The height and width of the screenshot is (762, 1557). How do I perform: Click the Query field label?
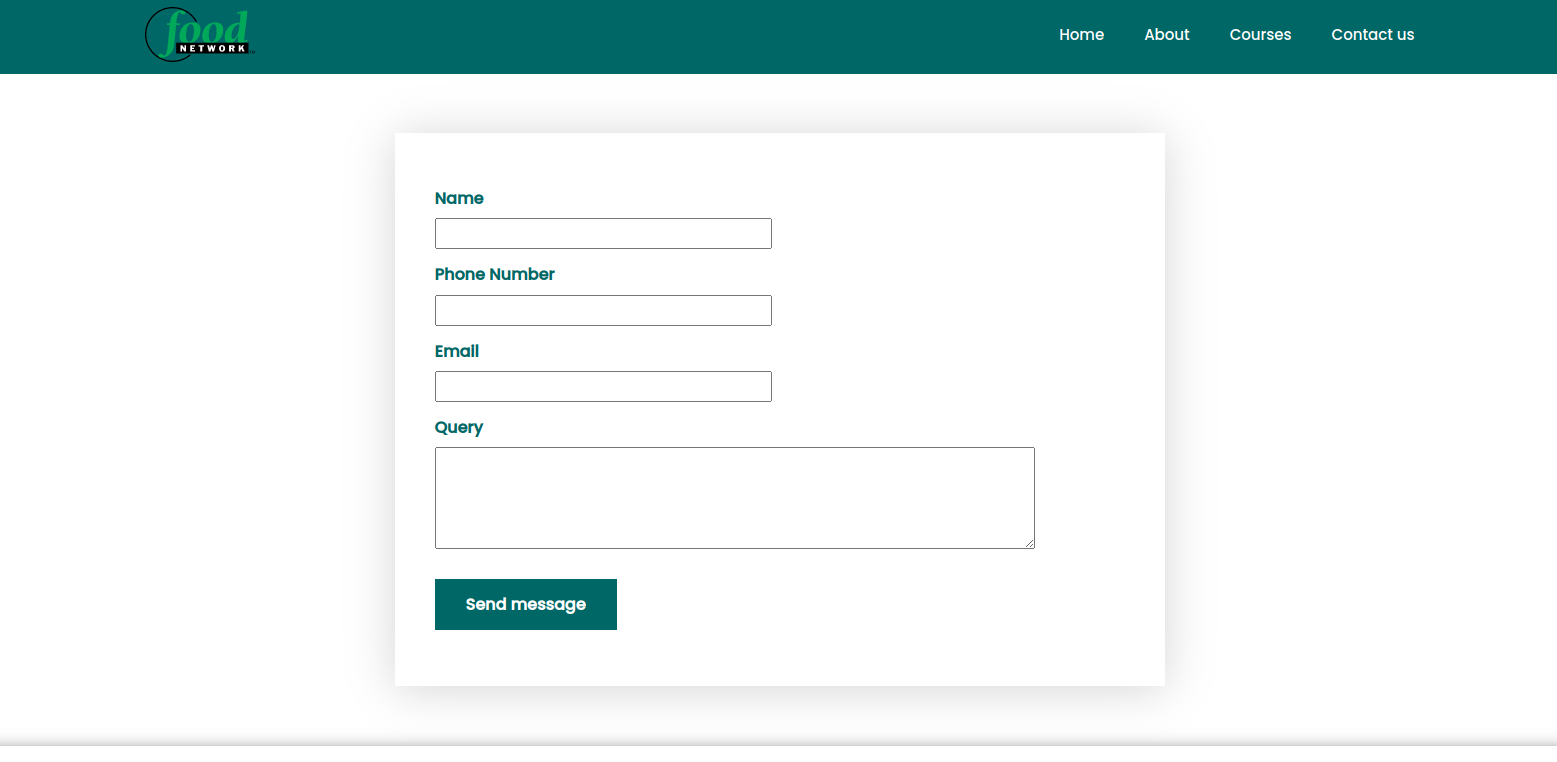pos(459,427)
